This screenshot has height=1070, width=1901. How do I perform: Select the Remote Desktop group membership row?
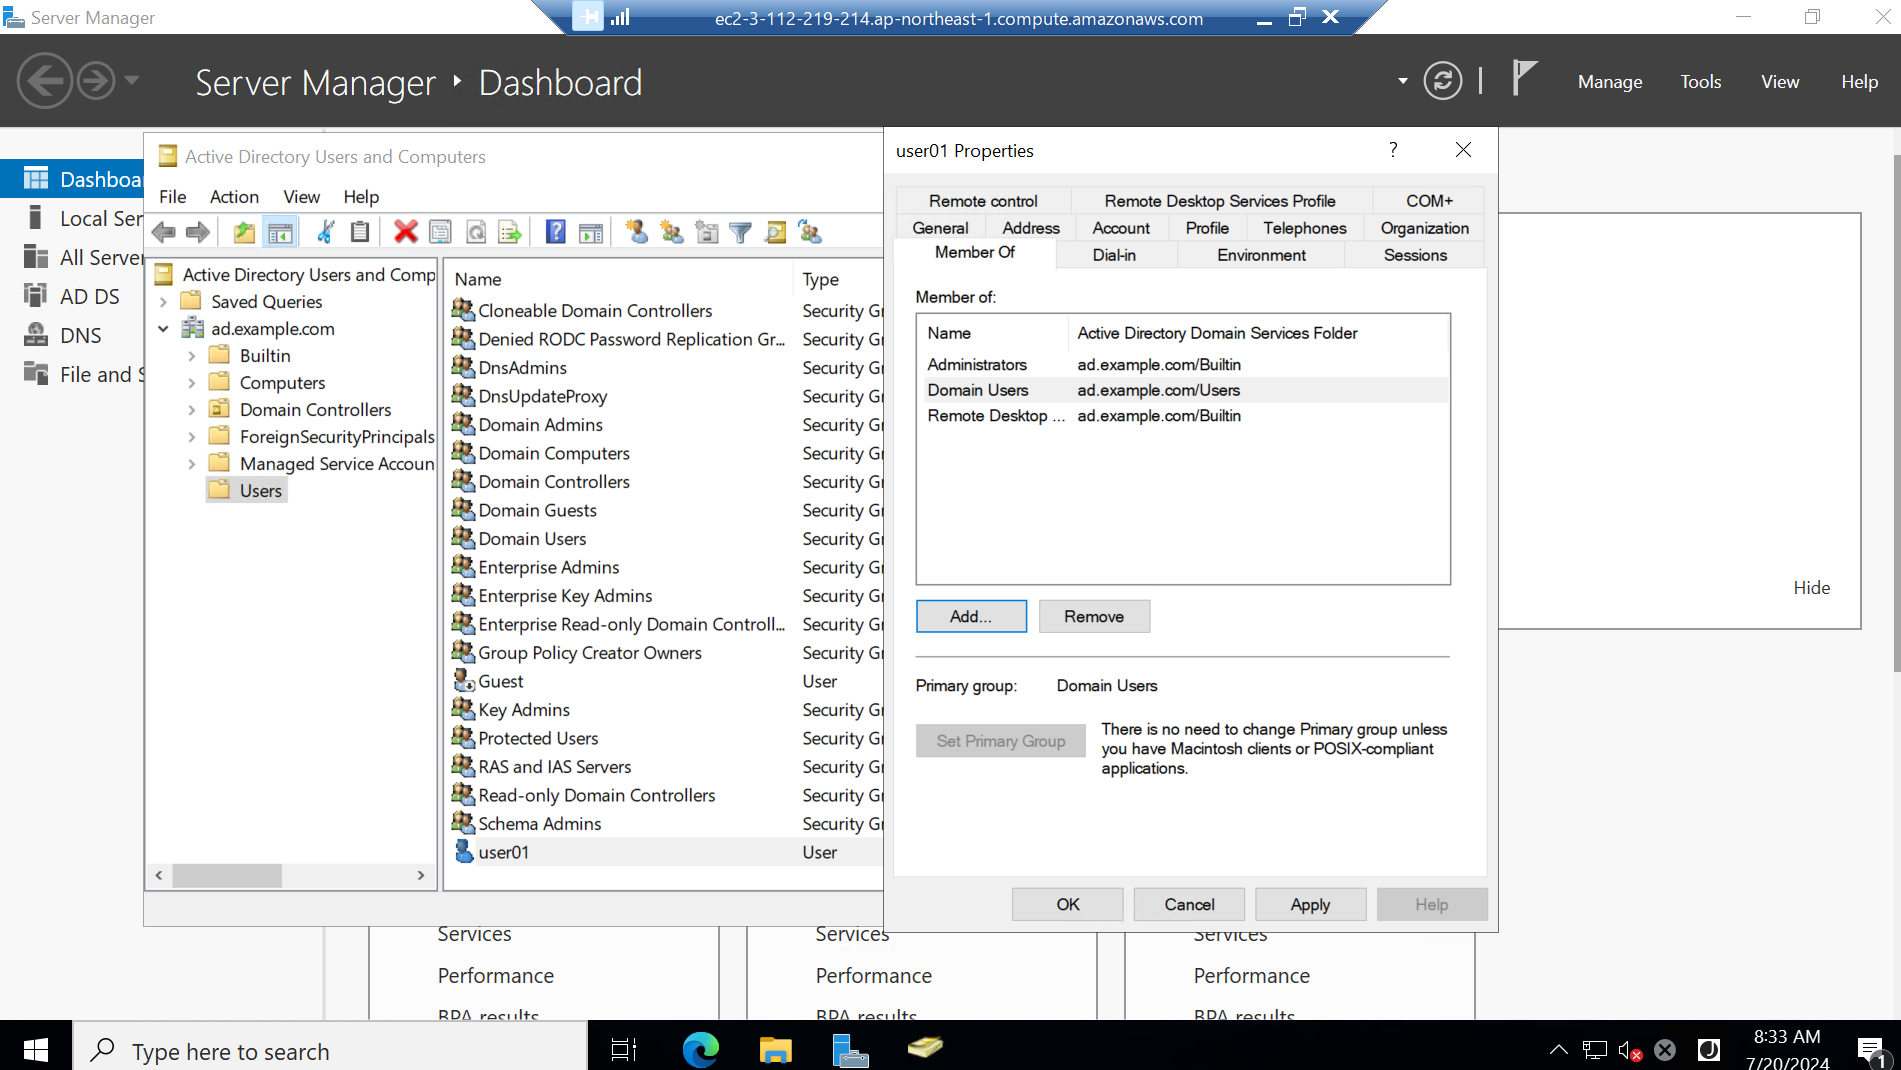[x=1183, y=416]
